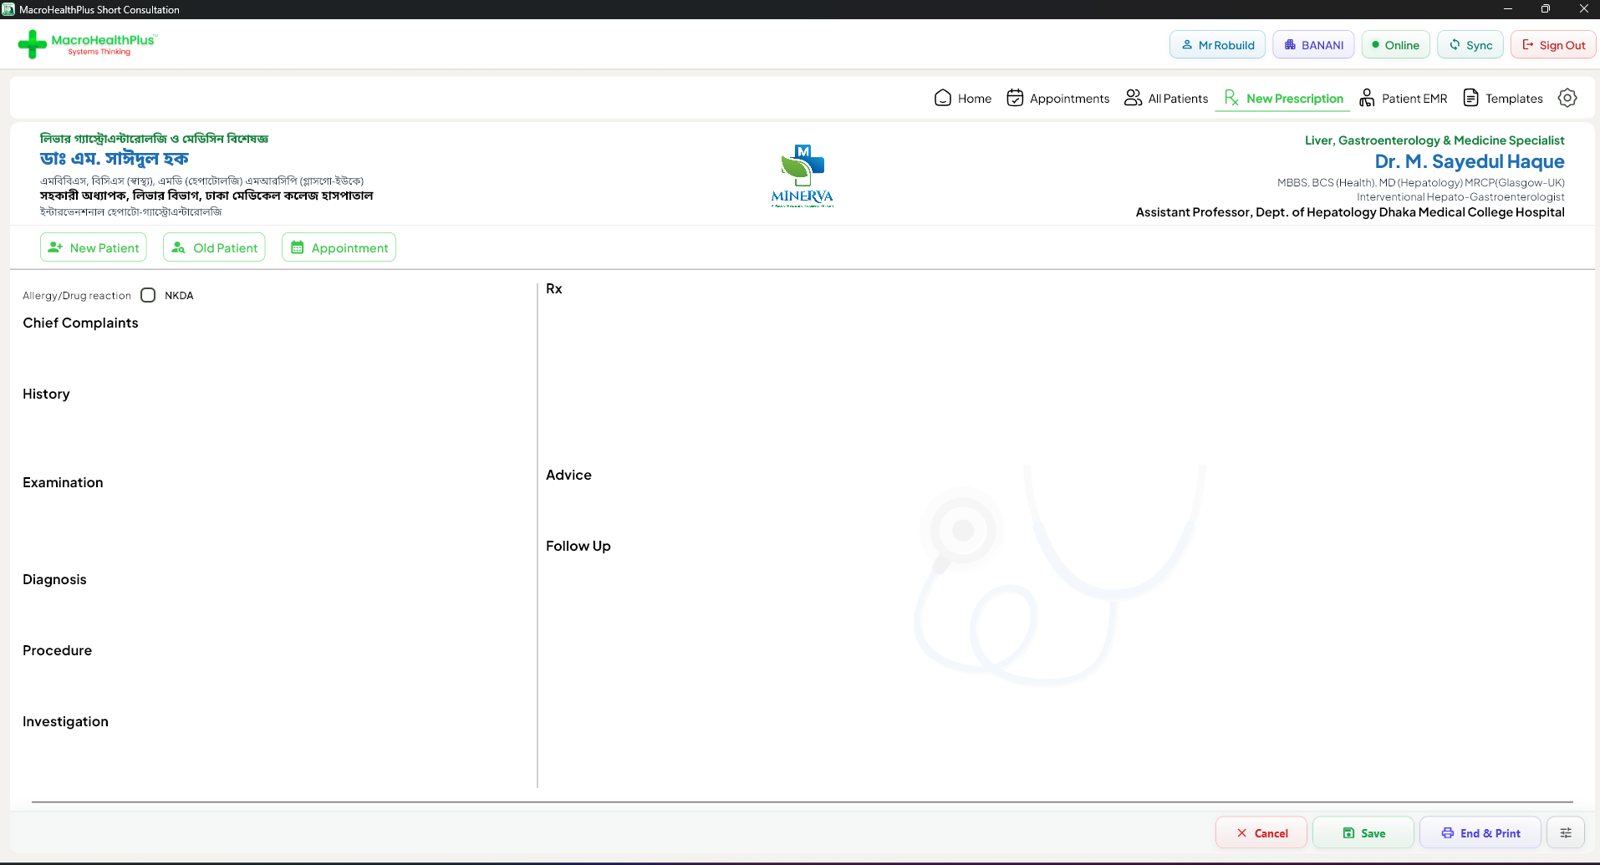This screenshot has width=1600, height=865.
Task: Click the Minerva hospital logo
Action: (802, 176)
